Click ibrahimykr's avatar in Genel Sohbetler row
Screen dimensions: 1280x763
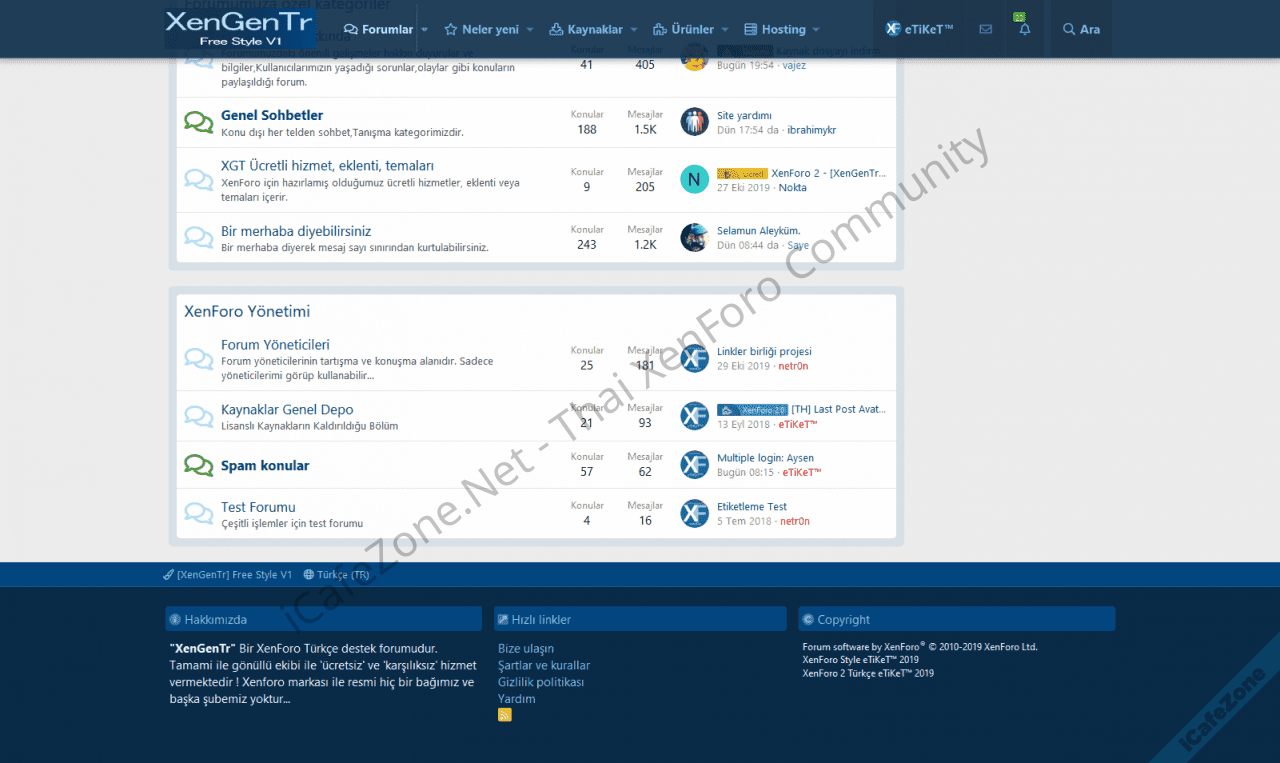pos(694,122)
